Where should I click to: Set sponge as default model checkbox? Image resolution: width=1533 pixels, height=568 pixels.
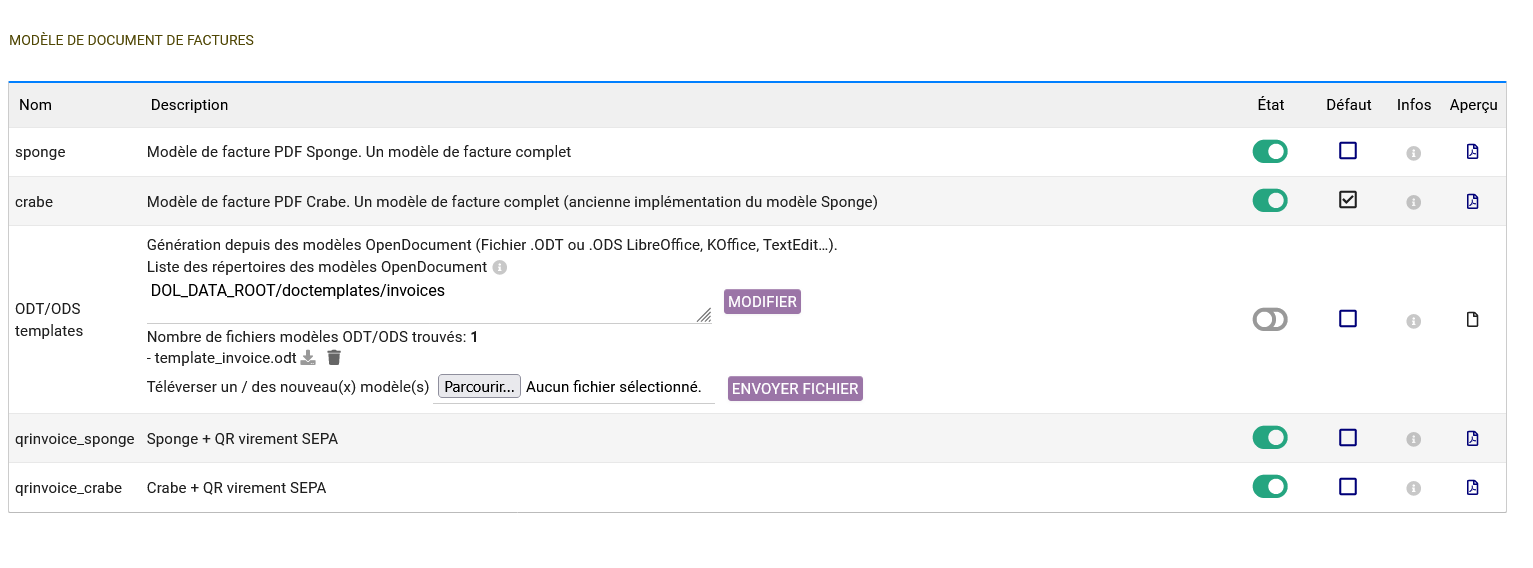pyautogui.click(x=1348, y=151)
